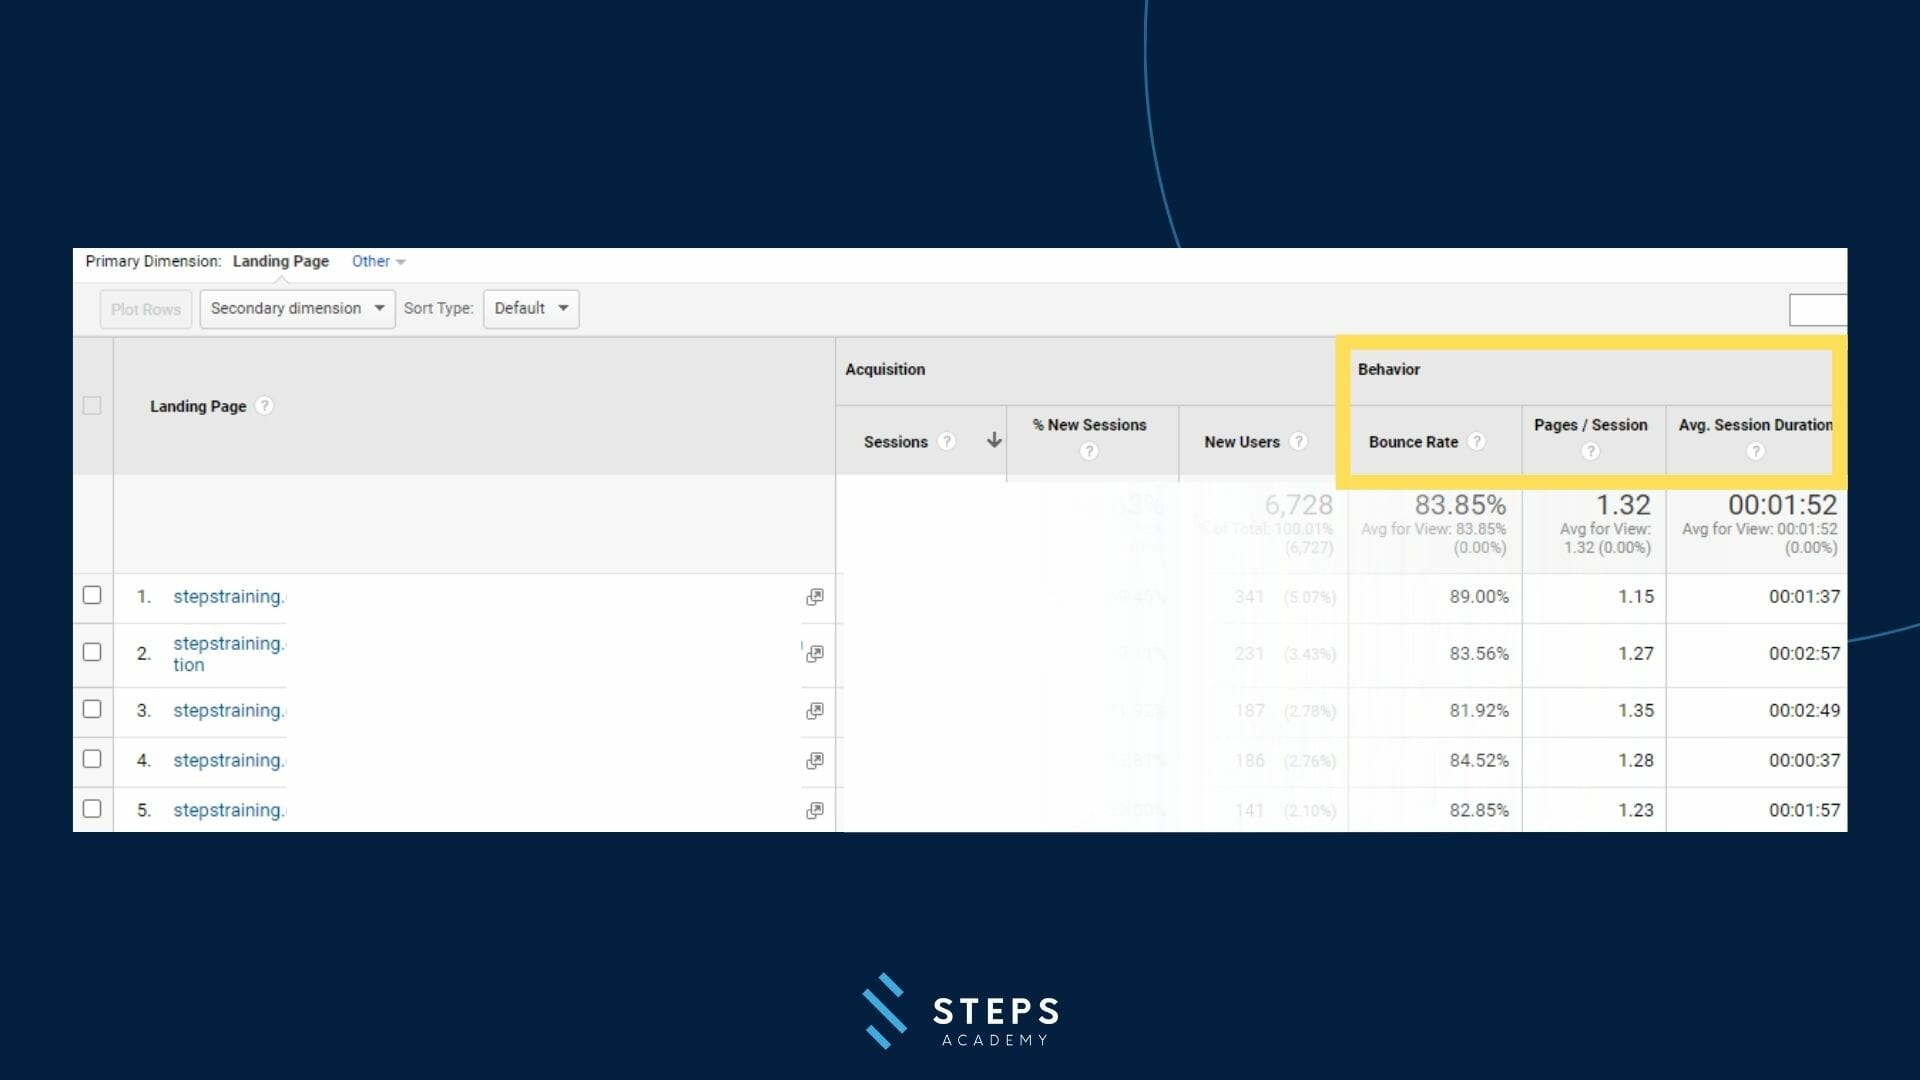The height and width of the screenshot is (1080, 1920).
Task: Open the Sort Type Default dropdown
Action: click(531, 309)
